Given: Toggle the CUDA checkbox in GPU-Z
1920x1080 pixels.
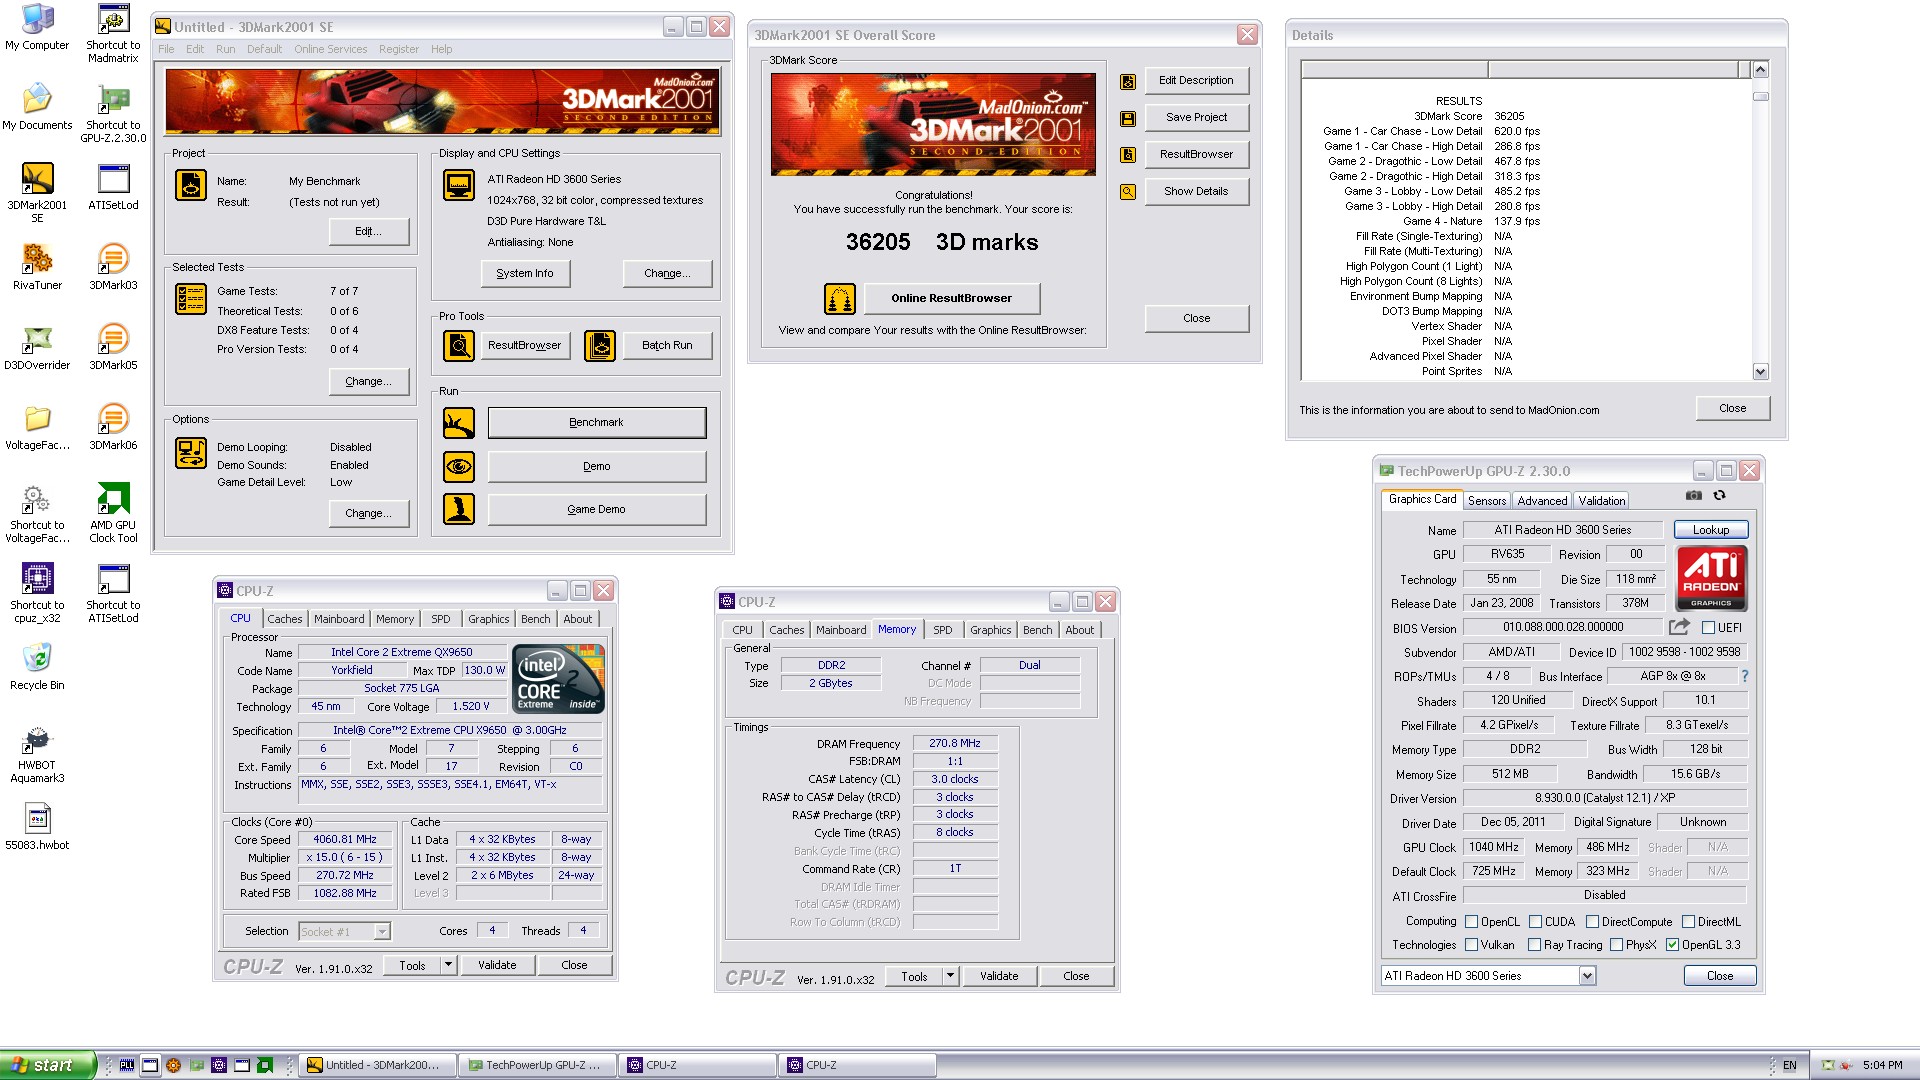Looking at the screenshot, I should (x=1535, y=922).
